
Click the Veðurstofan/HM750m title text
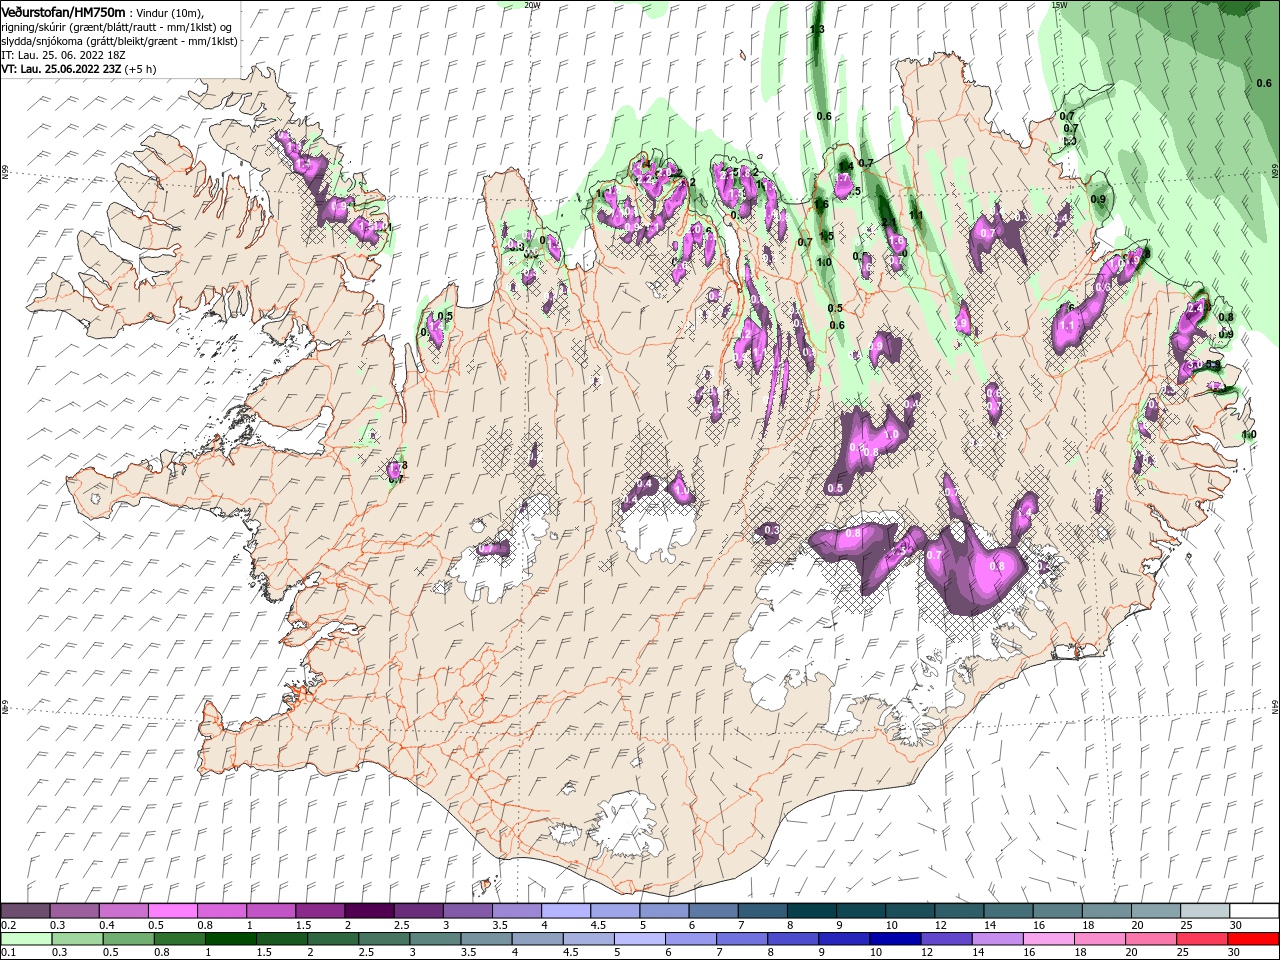click(63, 12)
